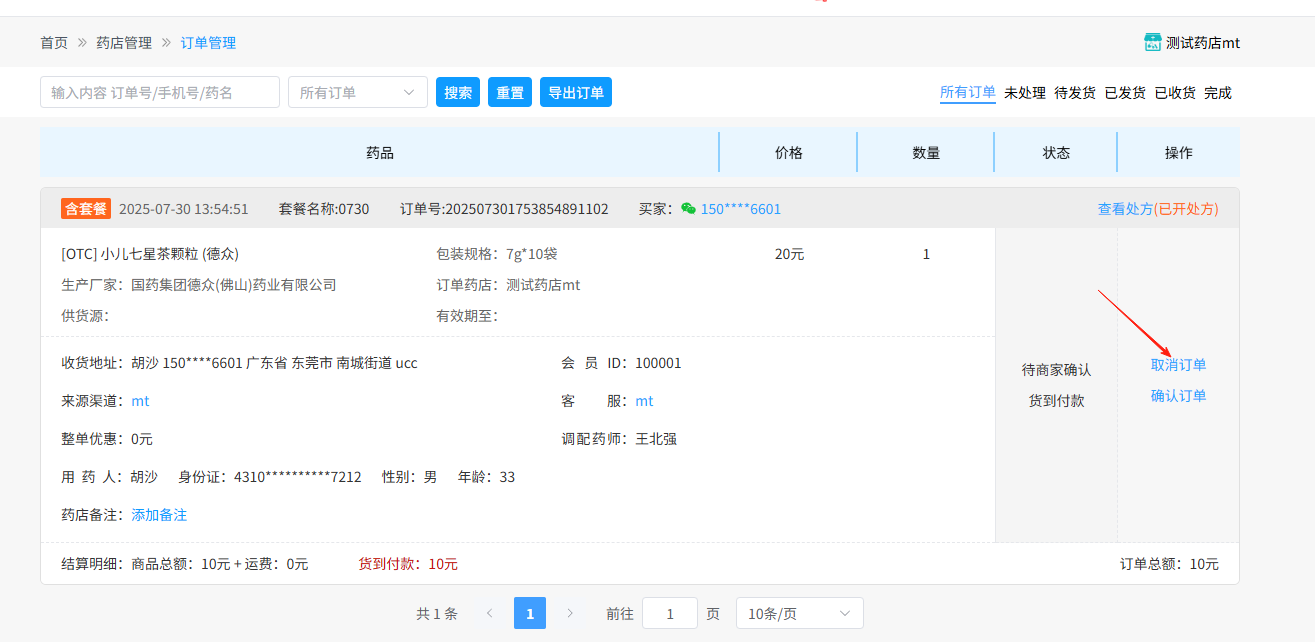Click the 数量 column header
Screen dimensions: 1315x642
click(926, 153)
